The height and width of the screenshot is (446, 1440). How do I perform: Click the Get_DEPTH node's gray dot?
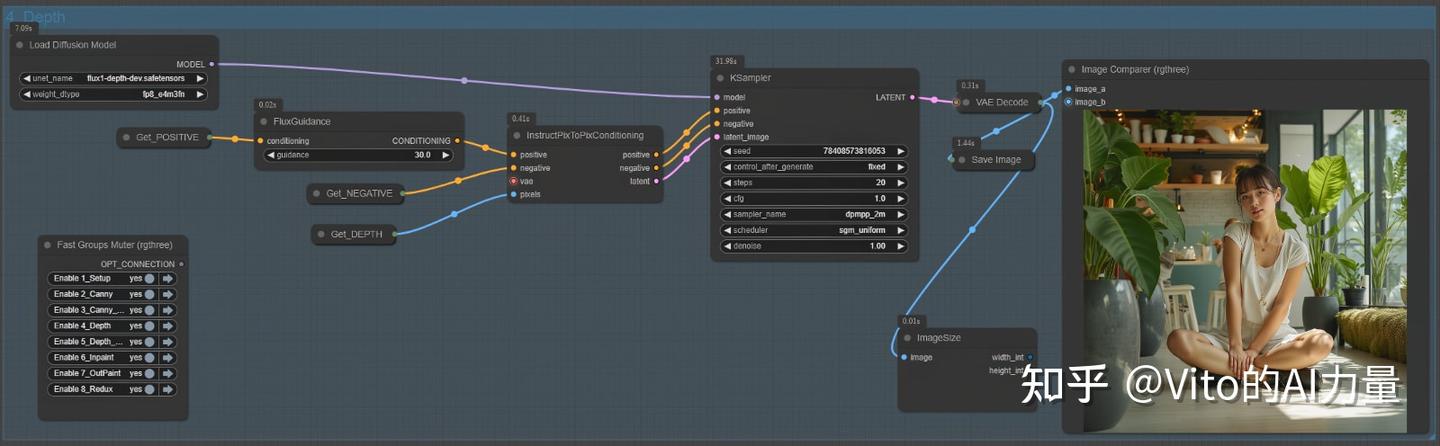coord(322,235)
